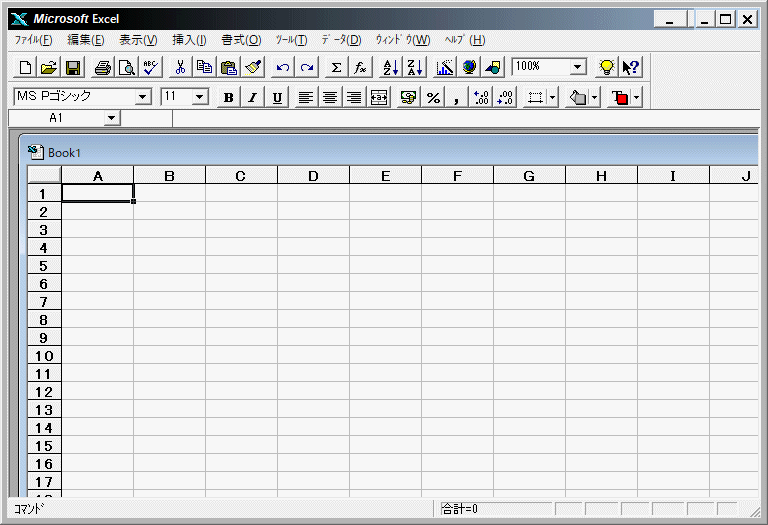Sort descending Z to A

[x=414, y=67]
